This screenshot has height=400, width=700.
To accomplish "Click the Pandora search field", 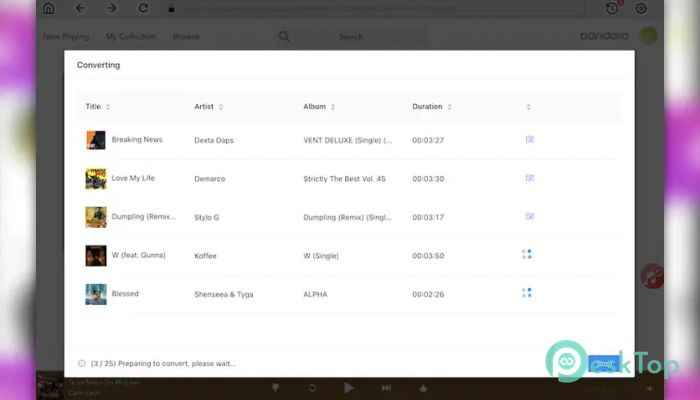I will (x=350, y=37).
